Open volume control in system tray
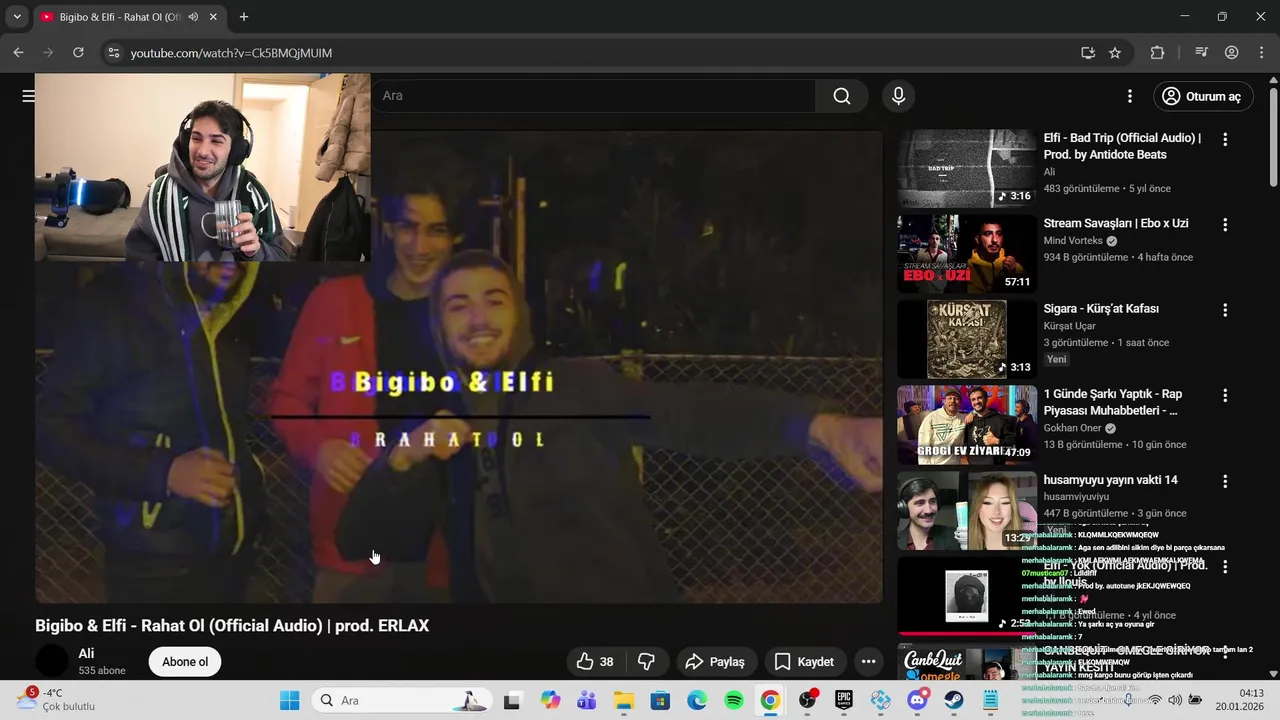Image resolution: width=1280 pixels, height=720 pixels. click(x=1175, y=700)
